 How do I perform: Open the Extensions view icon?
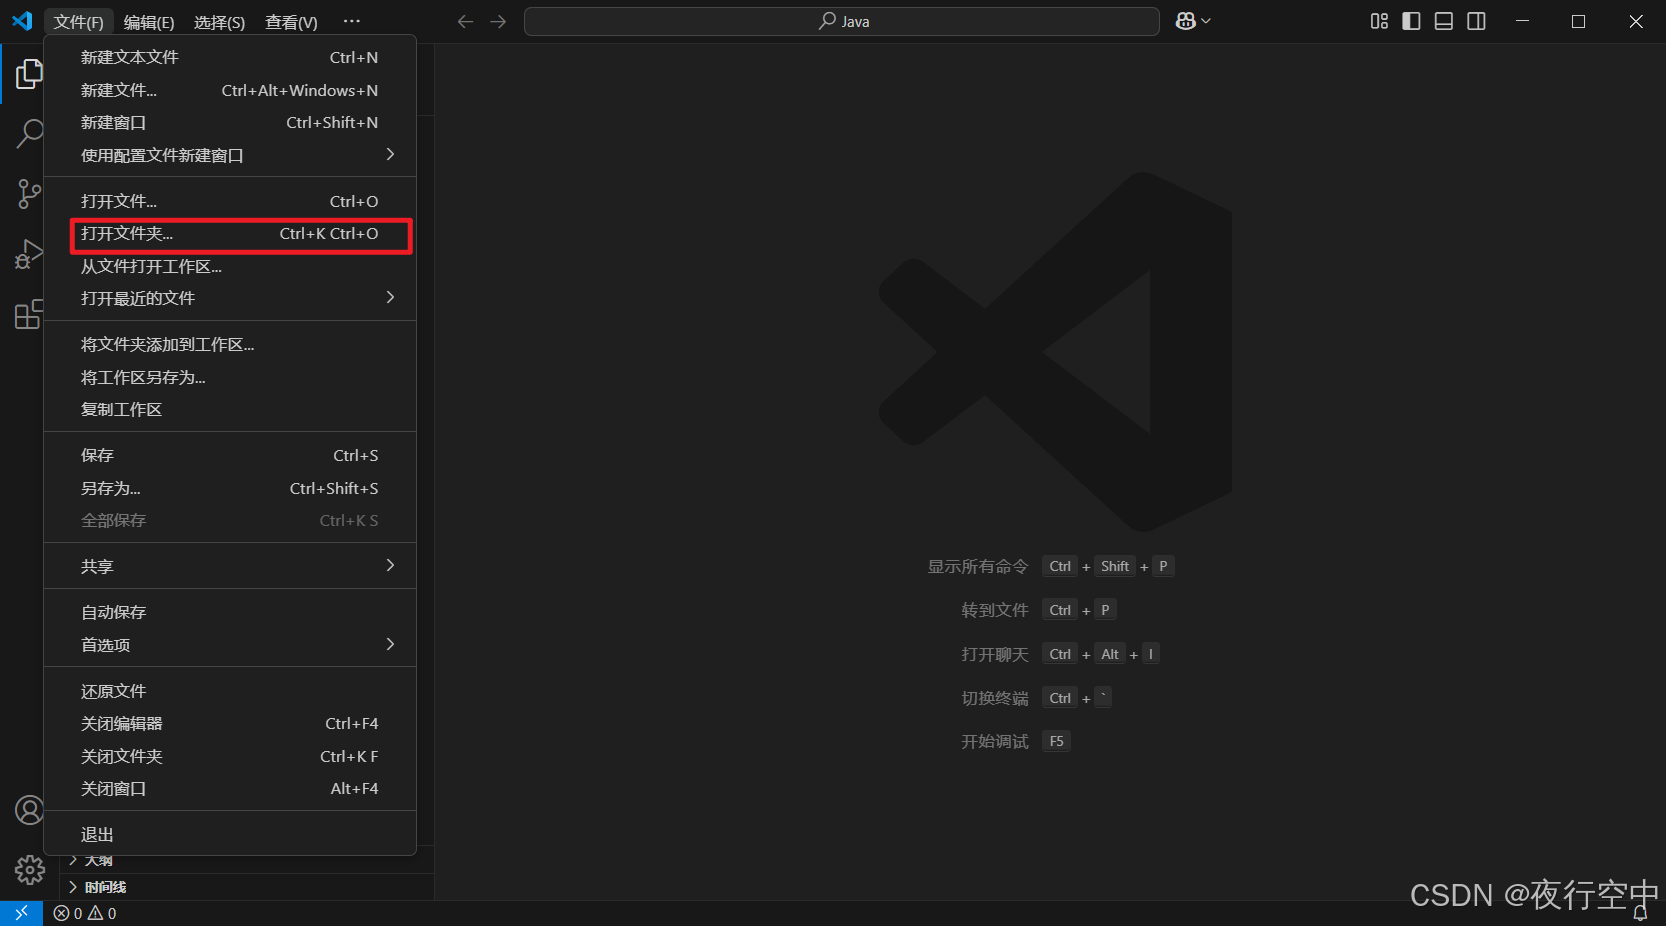(x=29, y=314)
